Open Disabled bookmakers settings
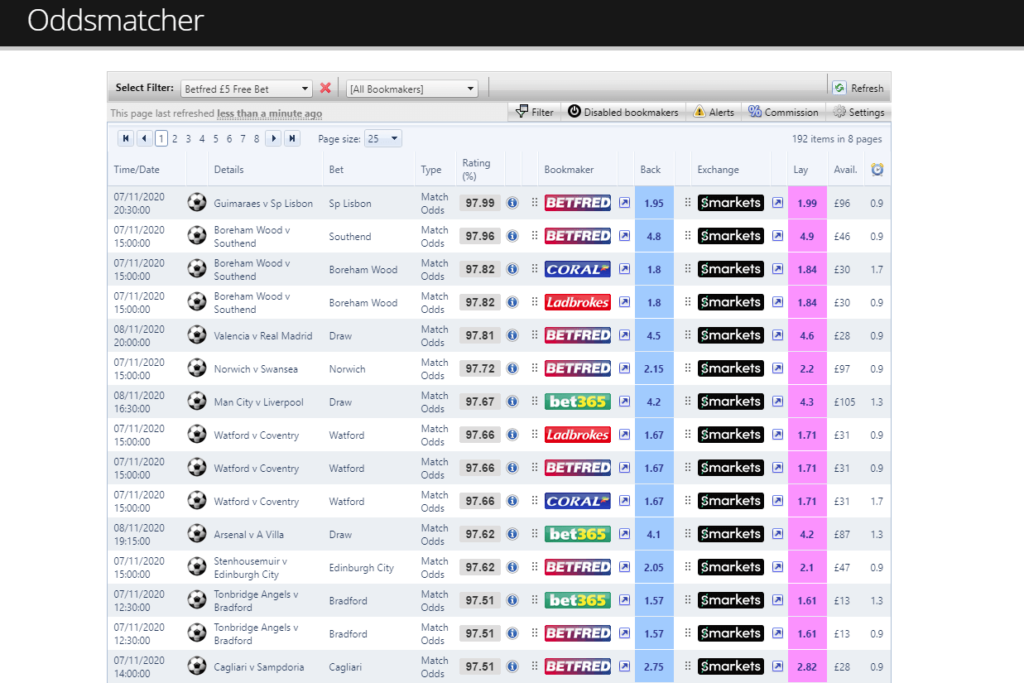The height and width of the screenshot is (683, 1024). pyautogui.click(x=623, y=112)
